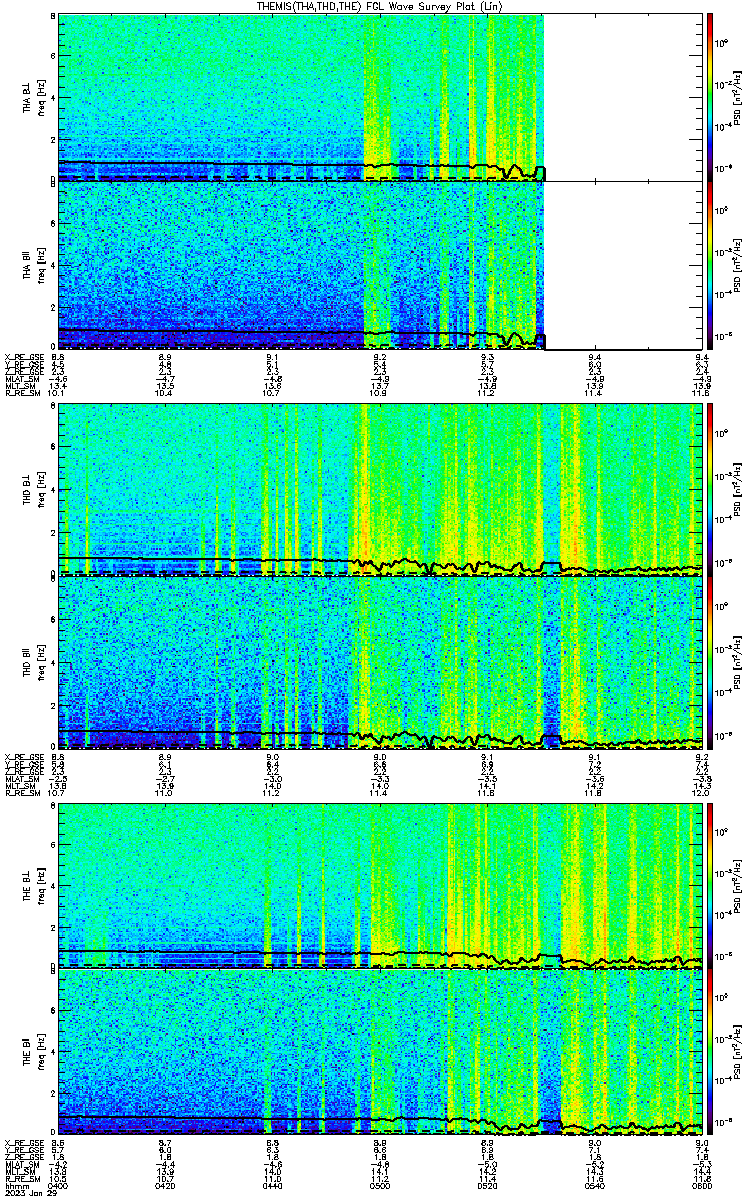Click the THD BL panel PSD color bar
This screenshot has width=750, height=1200.
[710, 490]
